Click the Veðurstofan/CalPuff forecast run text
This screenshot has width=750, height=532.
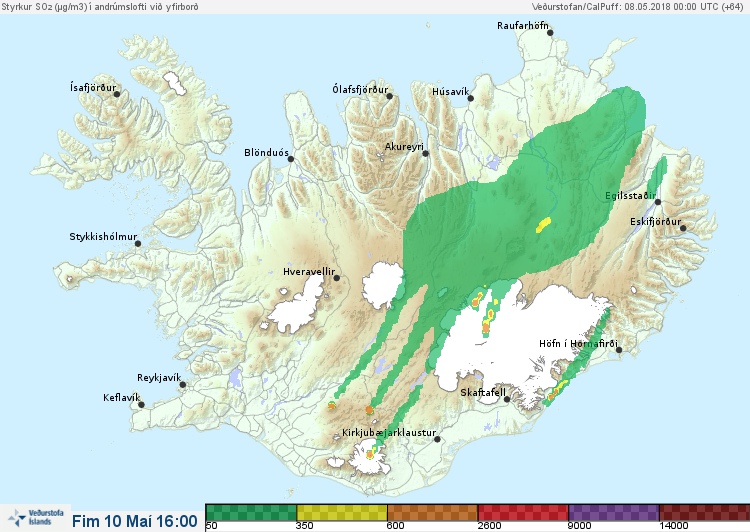tap(637, 7)
